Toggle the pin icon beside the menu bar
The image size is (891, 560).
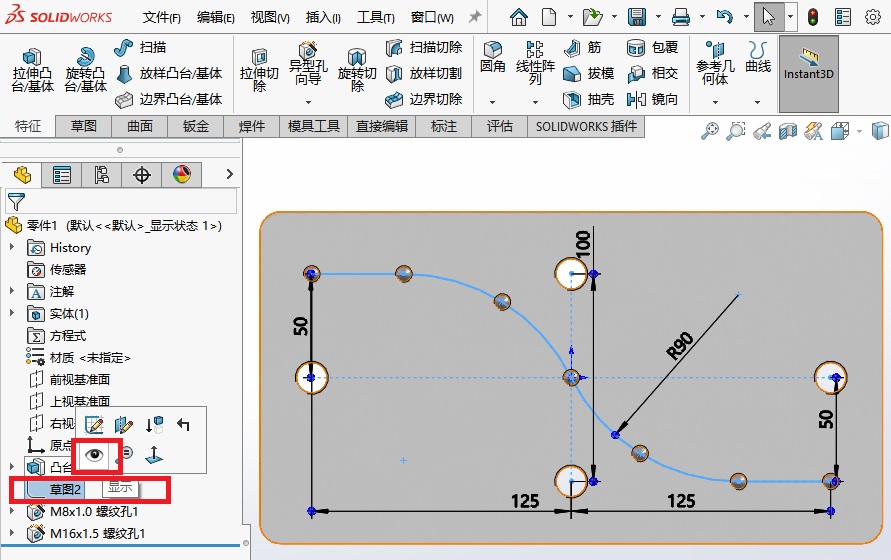(474, 17)
